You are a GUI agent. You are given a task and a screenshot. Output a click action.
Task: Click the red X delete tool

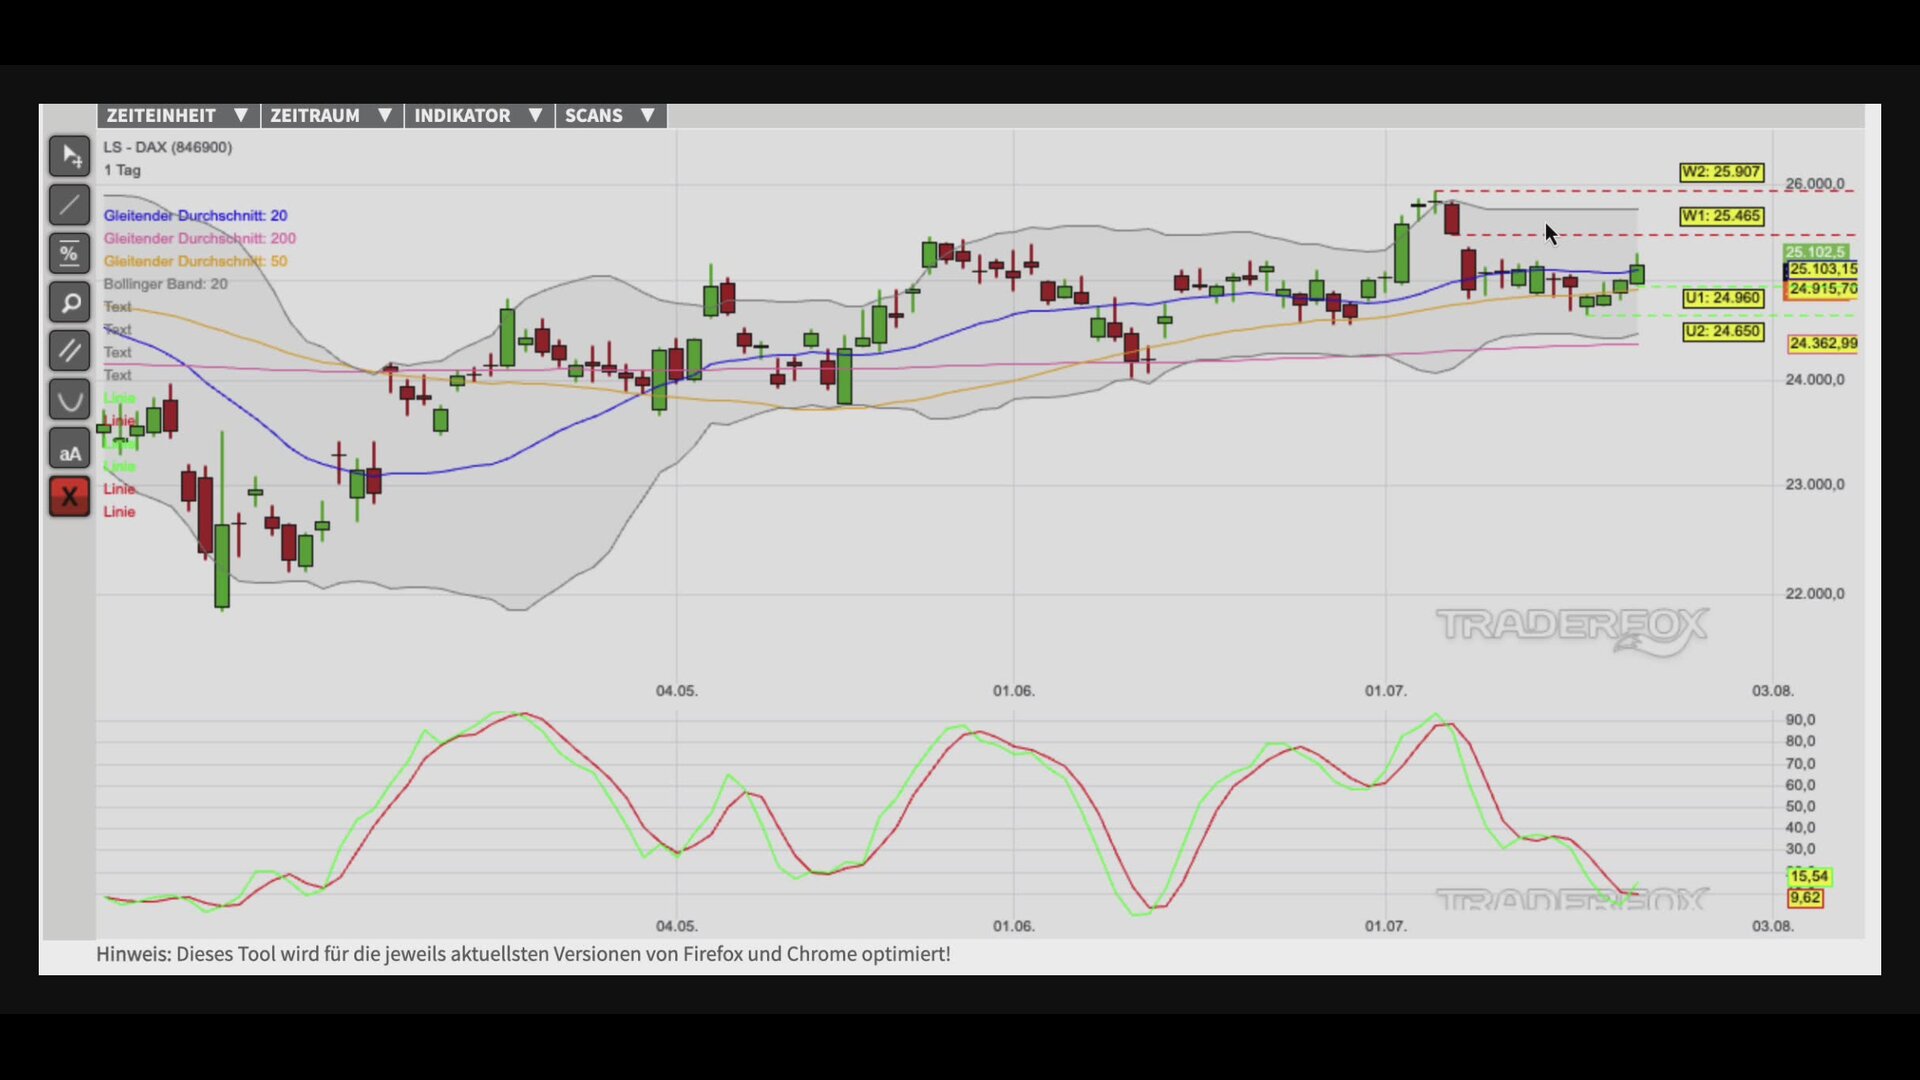tap(69, 496)
